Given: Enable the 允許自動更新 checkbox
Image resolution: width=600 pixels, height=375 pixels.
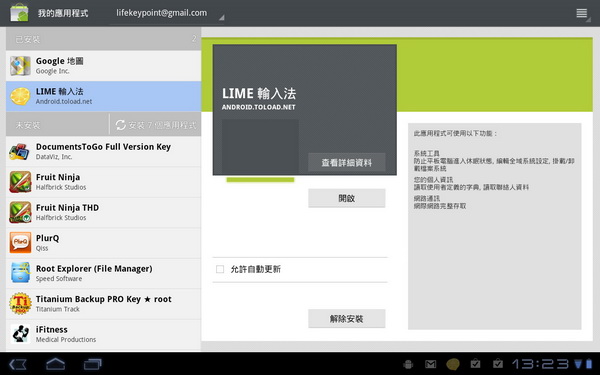Looking at the screenshot, I should pos(220,269).
